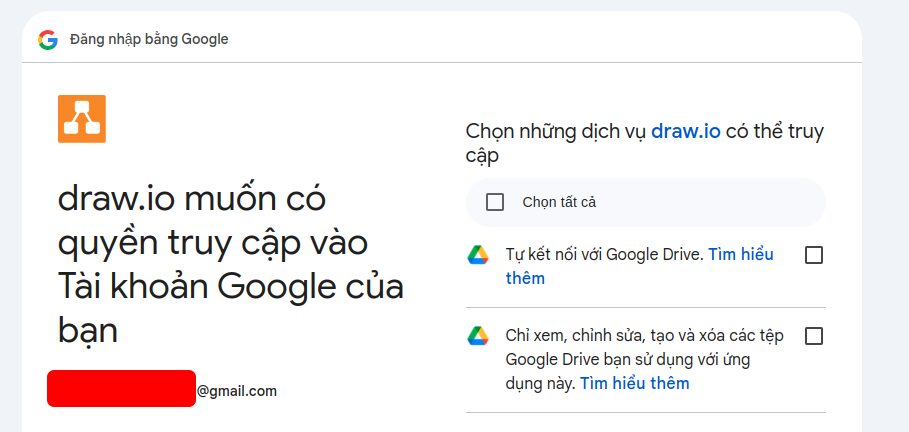Open the blue draw.io link in the services heading
The height and width of the screenshot is (432, 909).
686,132
